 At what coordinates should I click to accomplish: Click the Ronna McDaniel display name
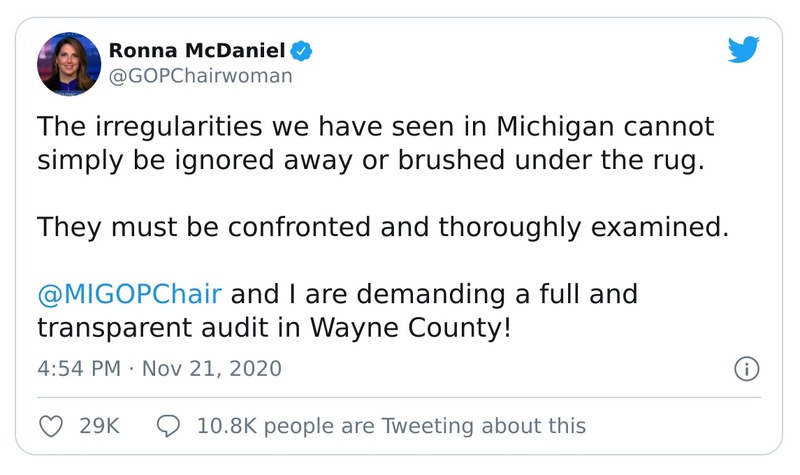tap(193, 49)
